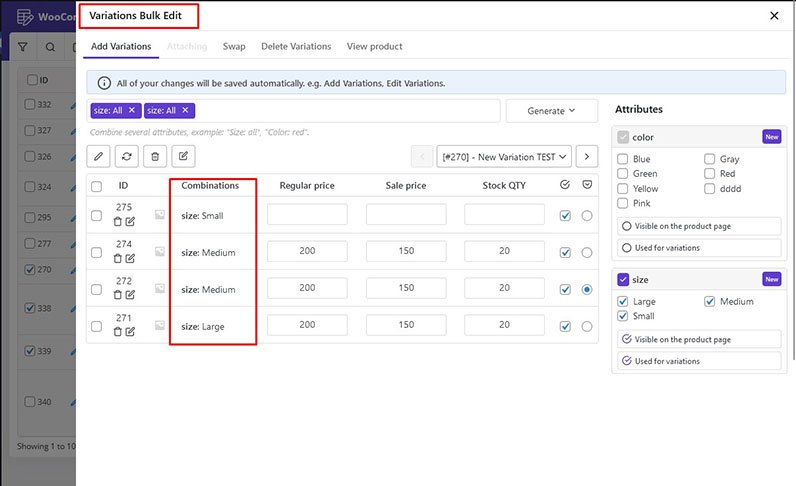This screenshot has height=486, width=796.
Task: Click the Regular price field for variation 275
Action: [x=307, y=214]
